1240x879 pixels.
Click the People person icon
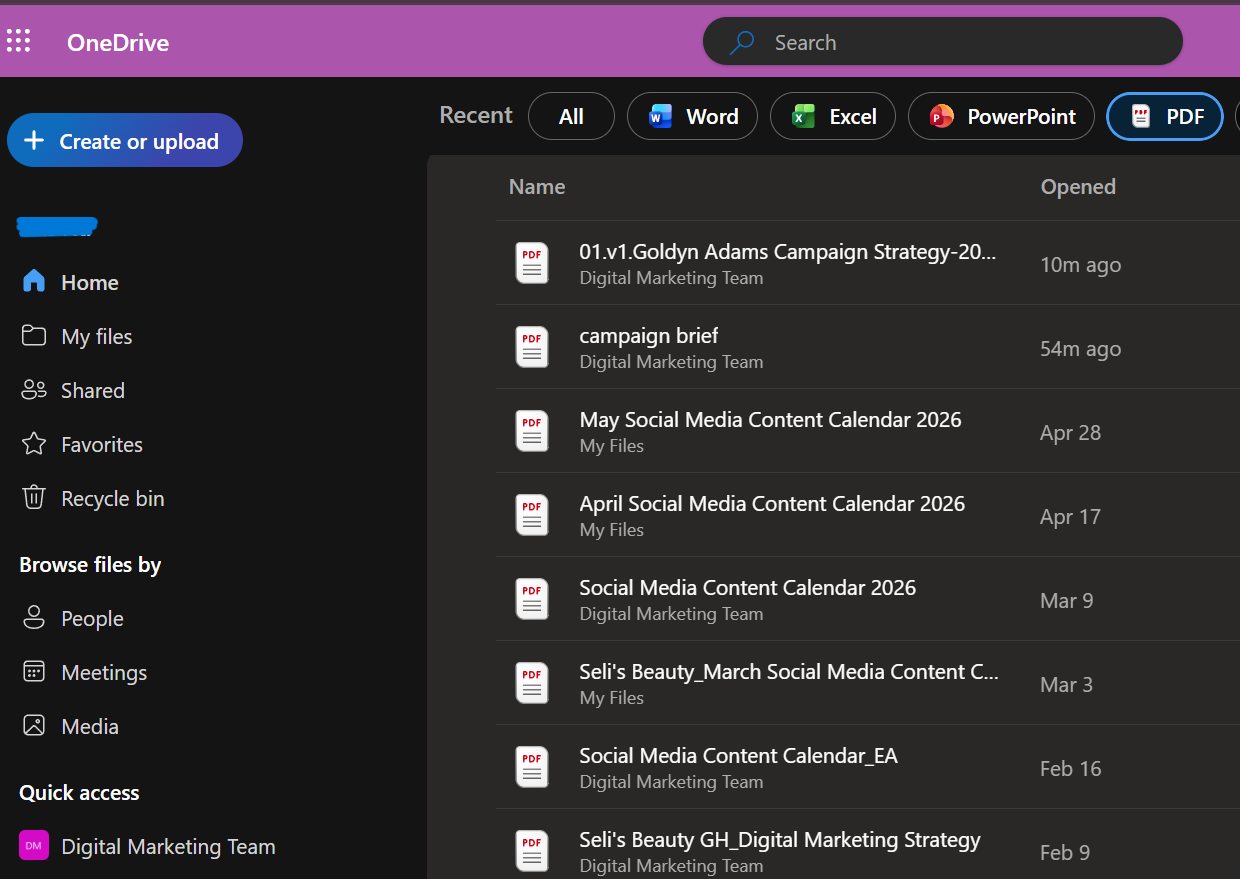point(34,618)
